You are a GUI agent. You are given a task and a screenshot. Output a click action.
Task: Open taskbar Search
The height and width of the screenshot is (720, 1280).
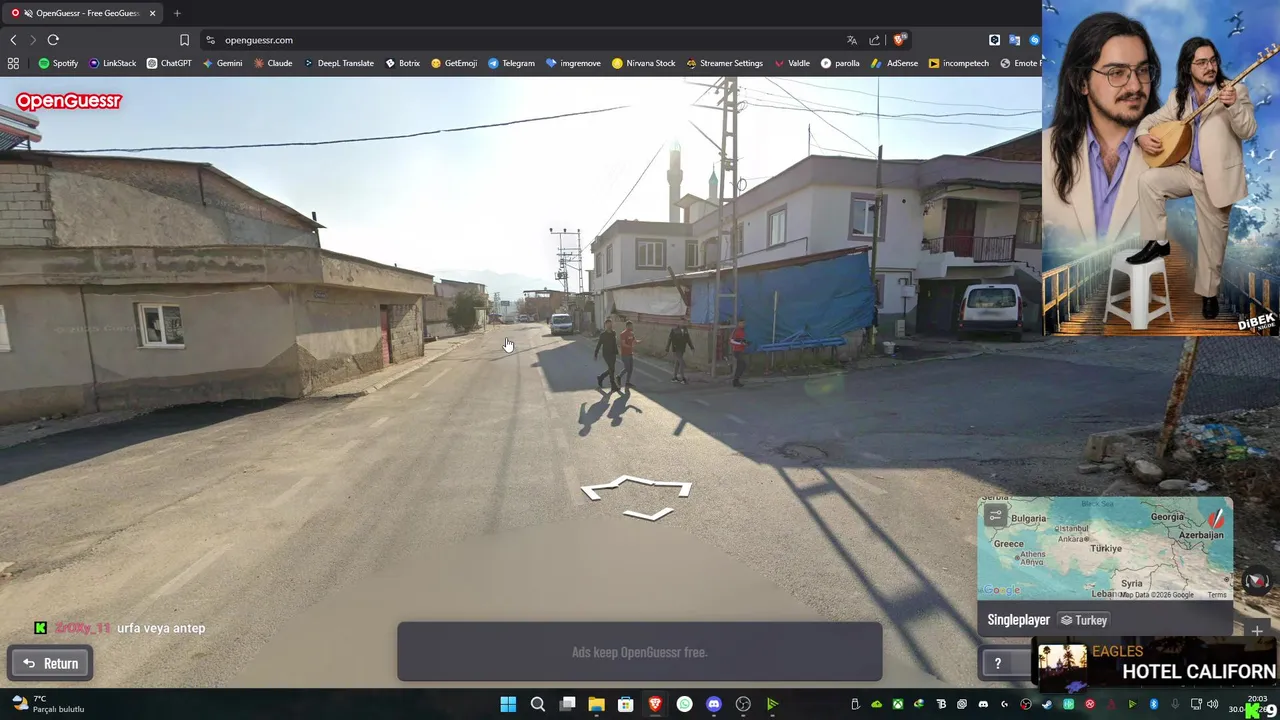(x=537, y=704)
